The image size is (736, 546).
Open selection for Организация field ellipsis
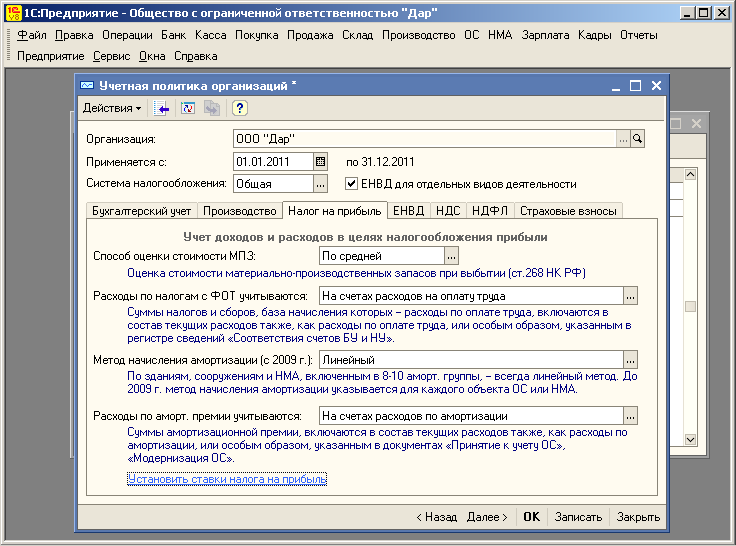click(623, 138)
